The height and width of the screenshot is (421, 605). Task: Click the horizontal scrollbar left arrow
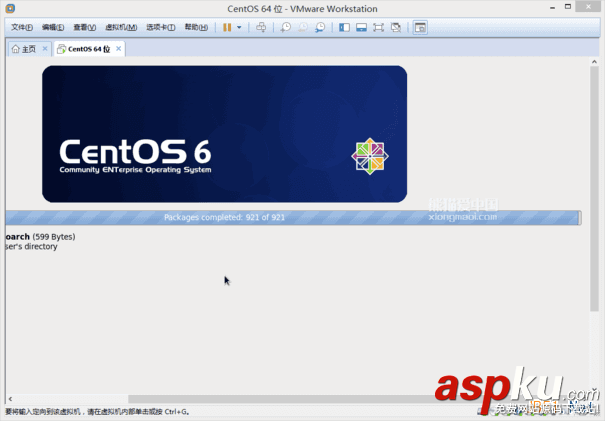tap(10, 399)
